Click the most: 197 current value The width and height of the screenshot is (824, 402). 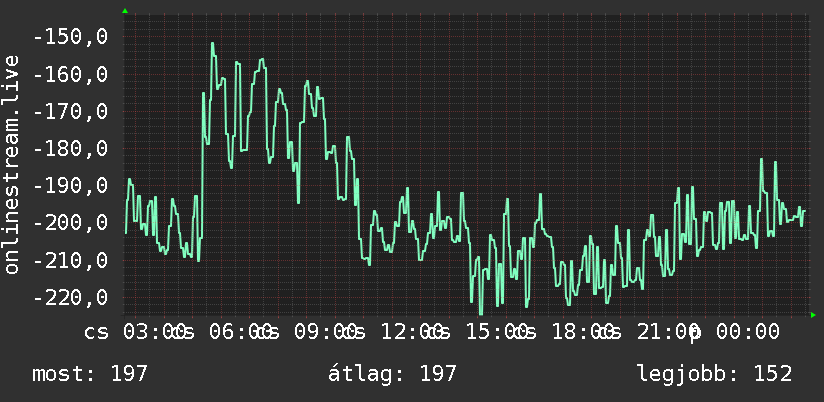[90, 374]
